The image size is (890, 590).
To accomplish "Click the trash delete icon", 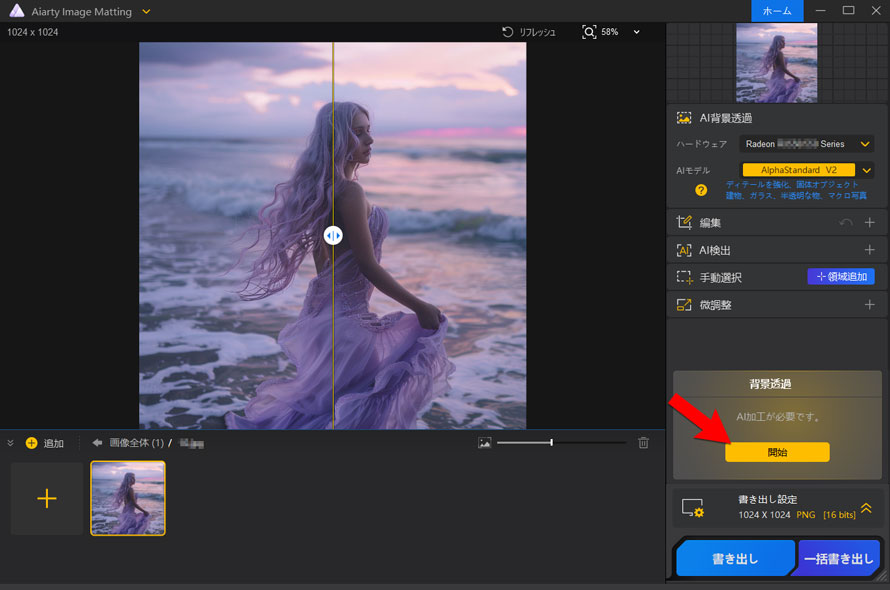I will click(644, 443).
